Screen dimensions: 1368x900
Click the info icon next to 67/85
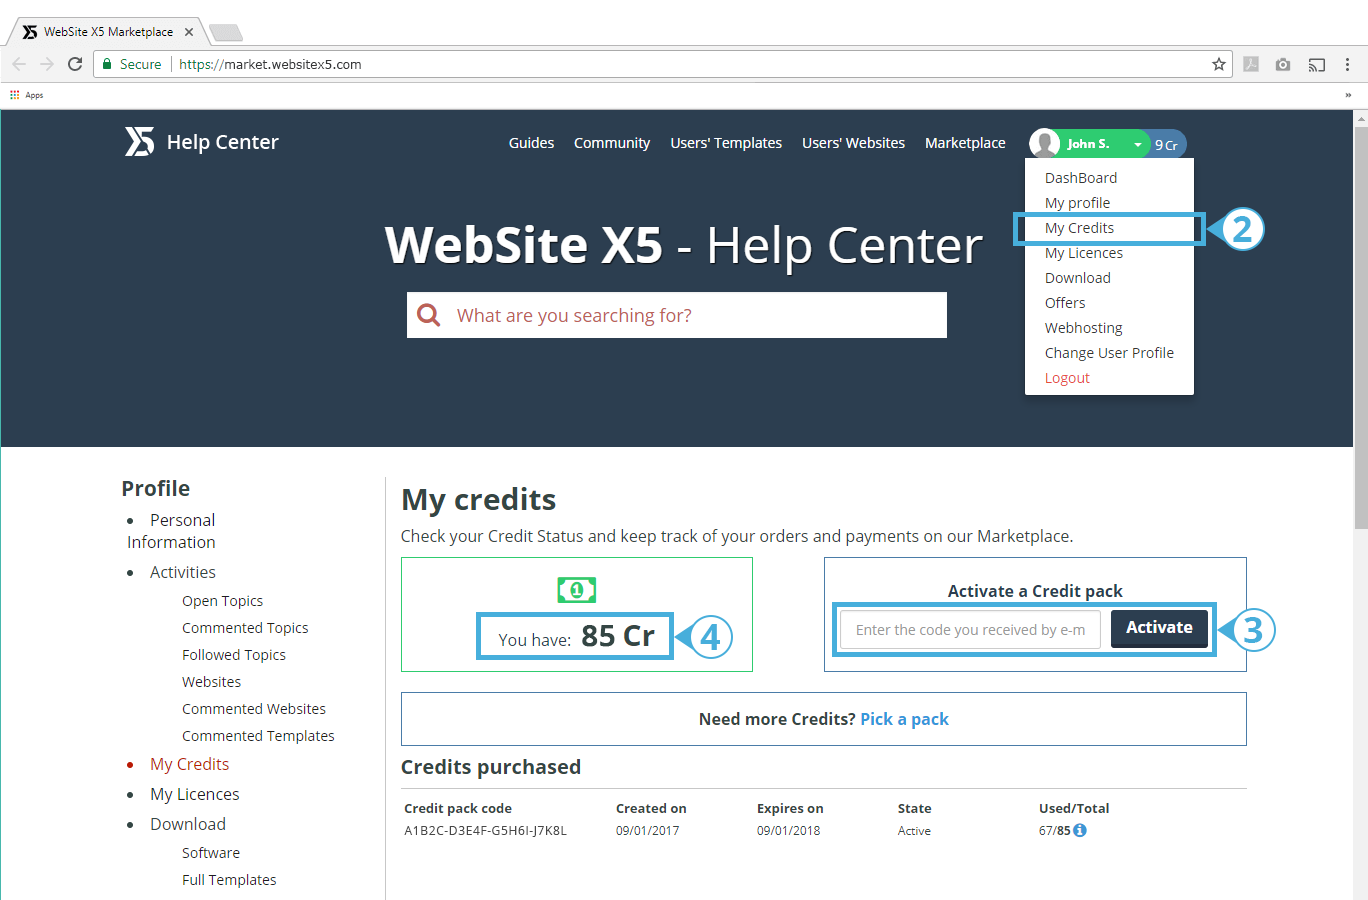[x=1080, y=830]
